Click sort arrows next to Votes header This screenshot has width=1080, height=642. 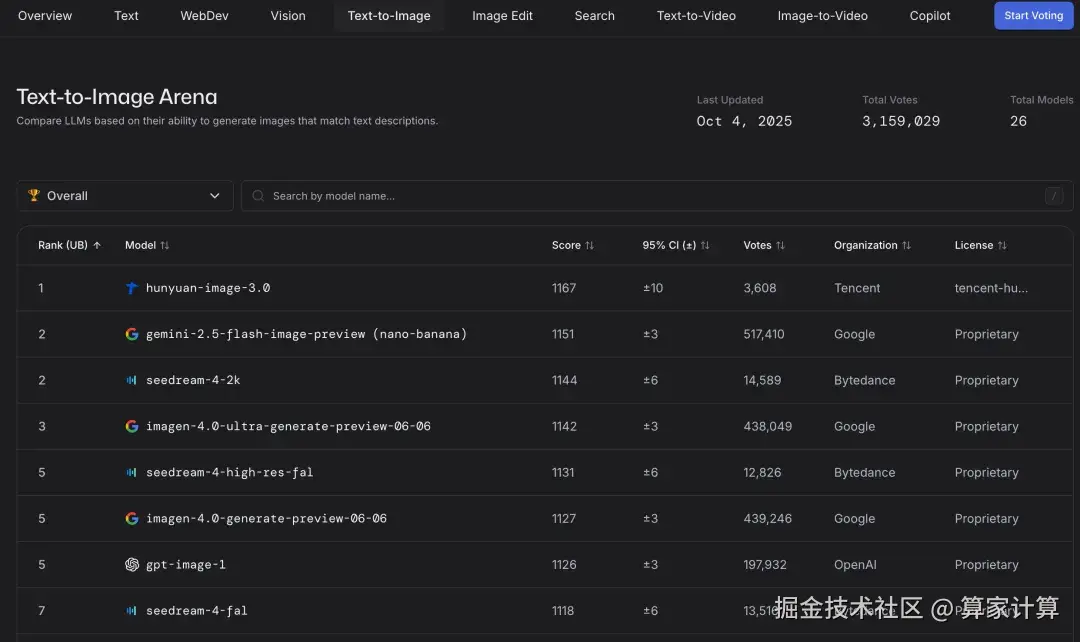point(780,245)
